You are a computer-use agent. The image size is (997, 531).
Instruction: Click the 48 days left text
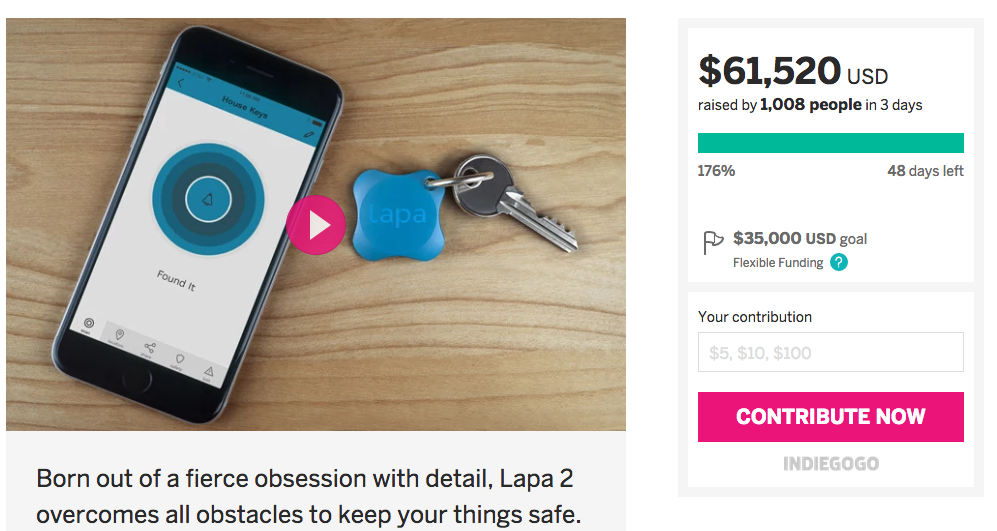[925, 170]
